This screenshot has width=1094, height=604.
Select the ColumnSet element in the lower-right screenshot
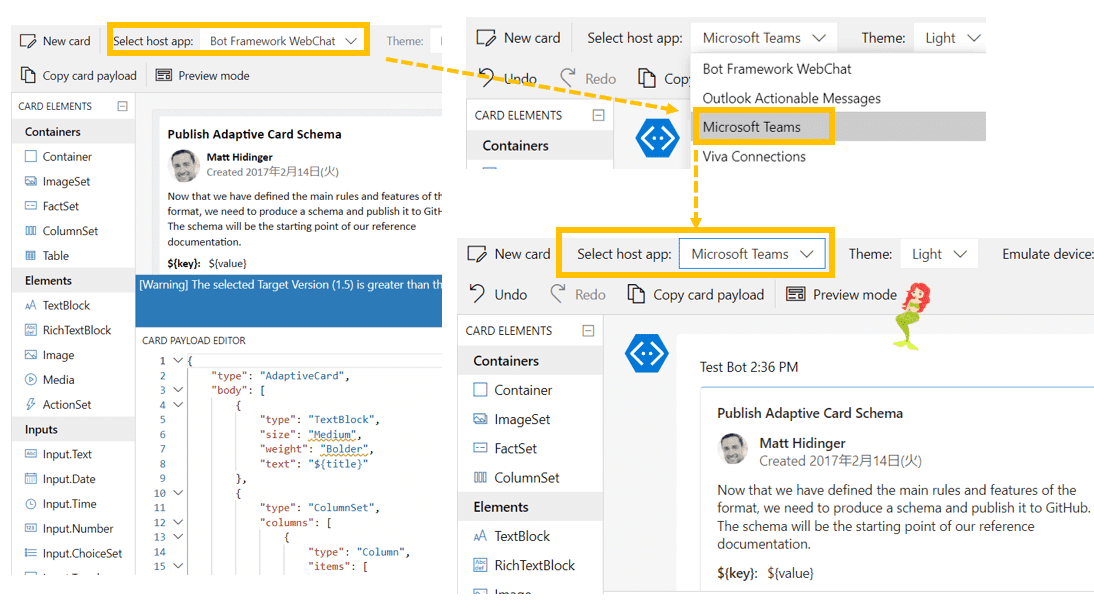[x=516, y=478]
